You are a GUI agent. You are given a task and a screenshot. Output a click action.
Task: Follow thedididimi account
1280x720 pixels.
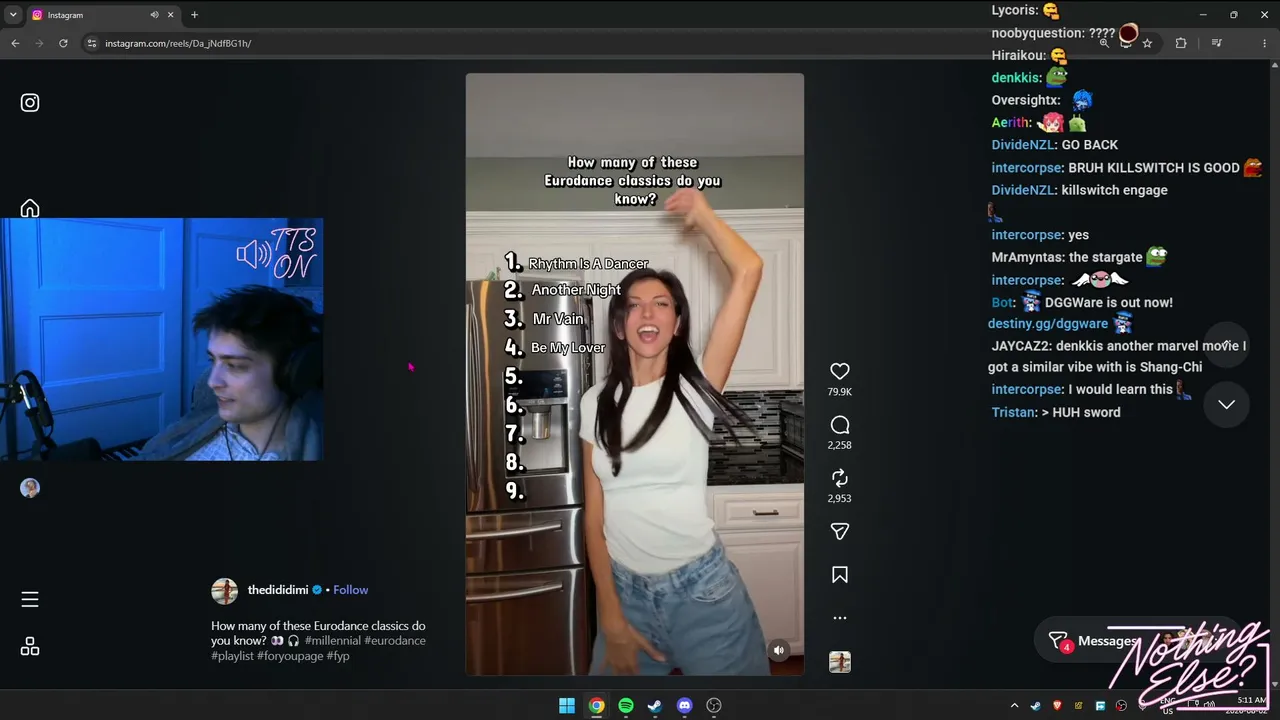tap(351, 590)
